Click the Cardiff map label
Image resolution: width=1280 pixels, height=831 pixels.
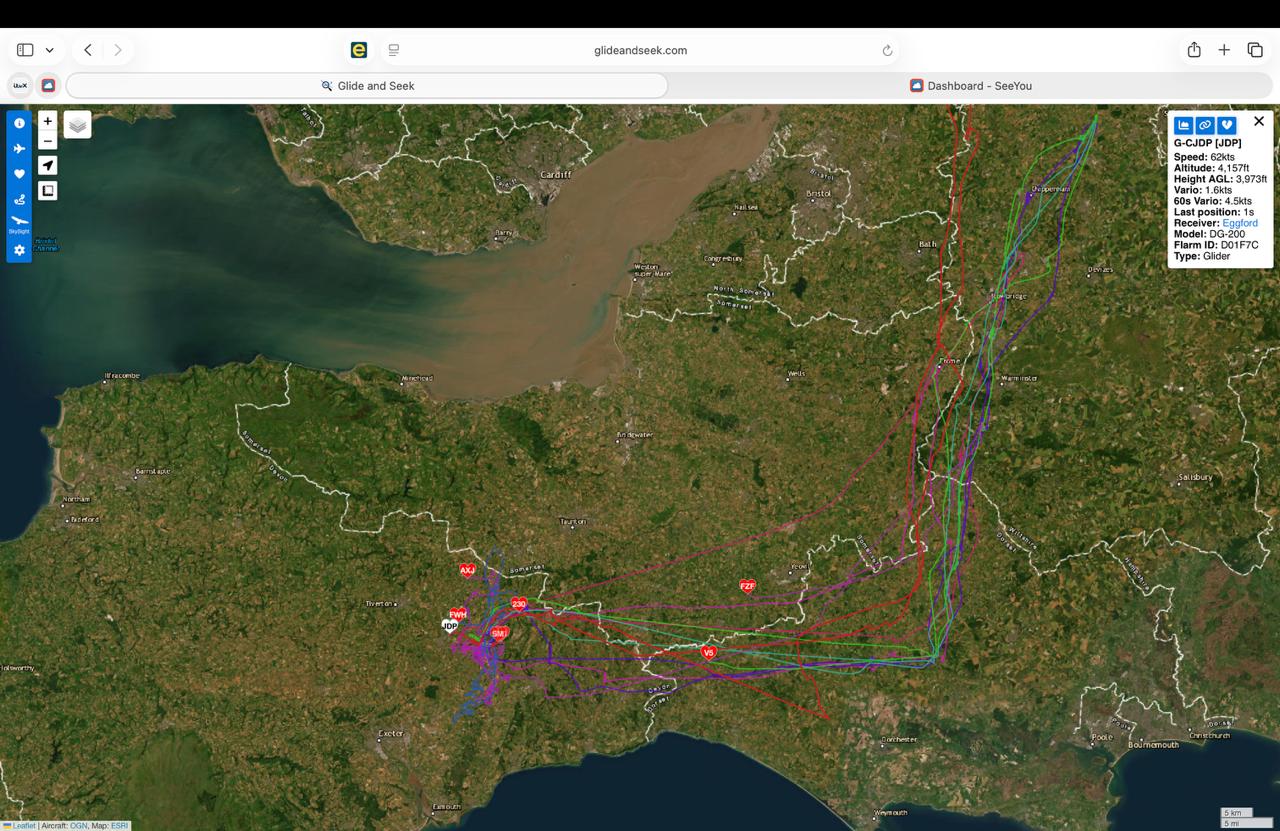click(x=556, y=174)
